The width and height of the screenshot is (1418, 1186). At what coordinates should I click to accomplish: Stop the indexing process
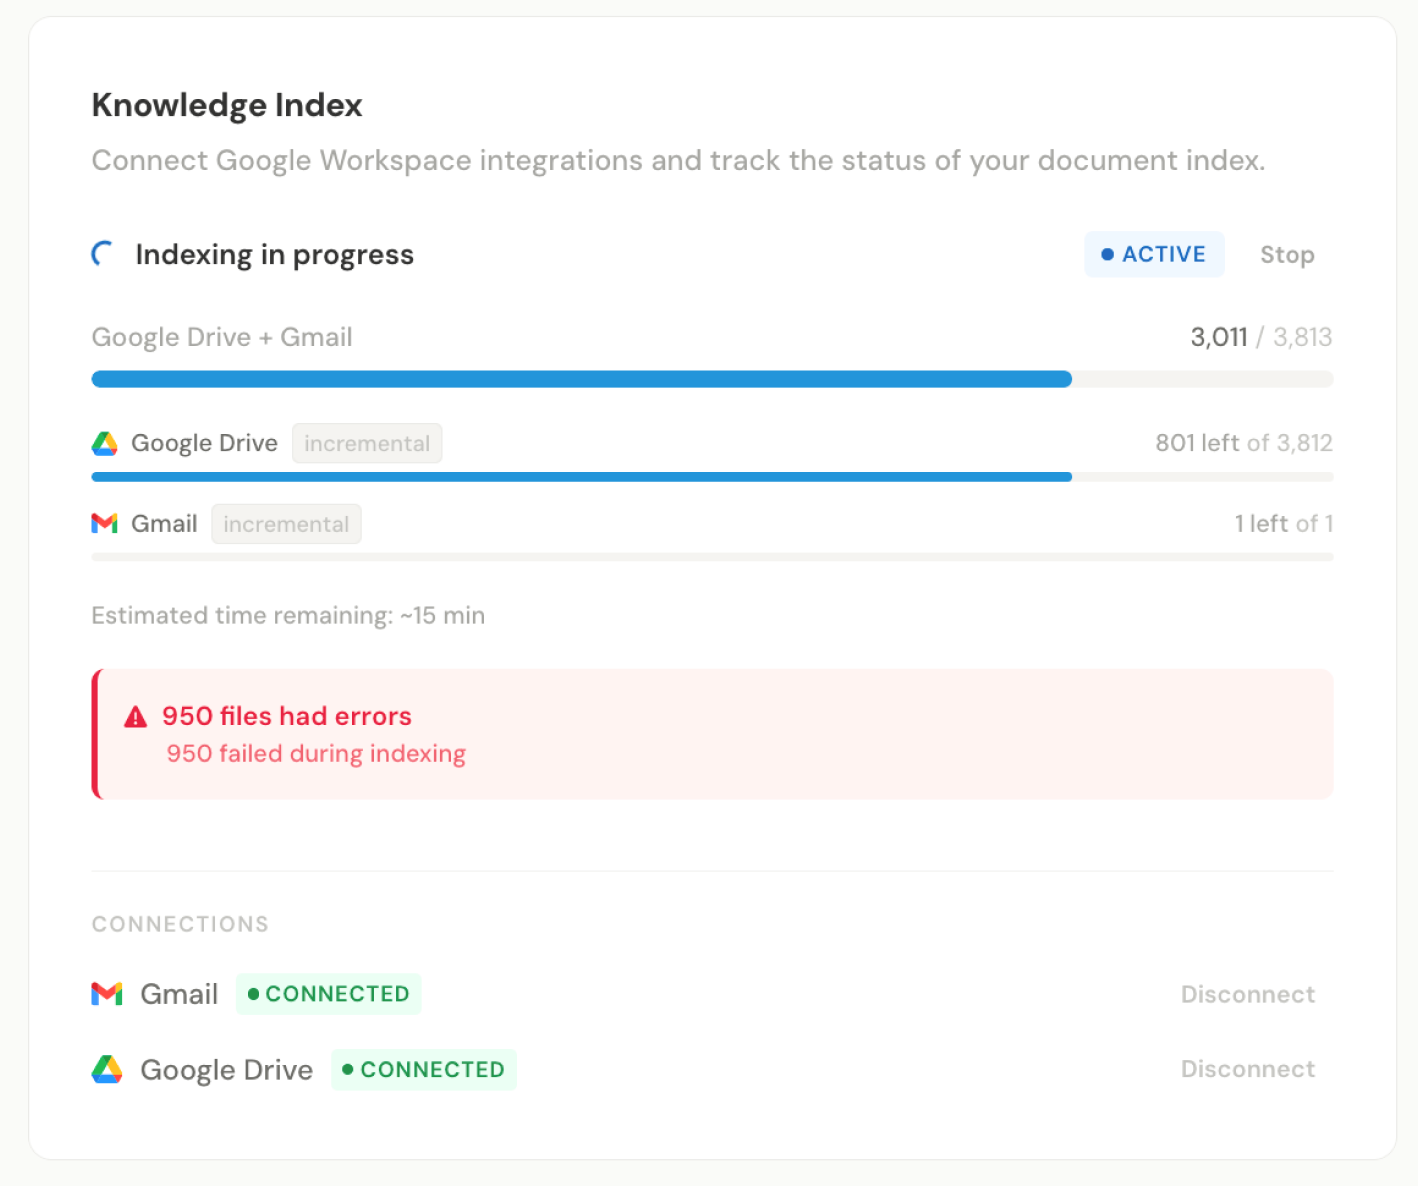tap(1286, 255)
